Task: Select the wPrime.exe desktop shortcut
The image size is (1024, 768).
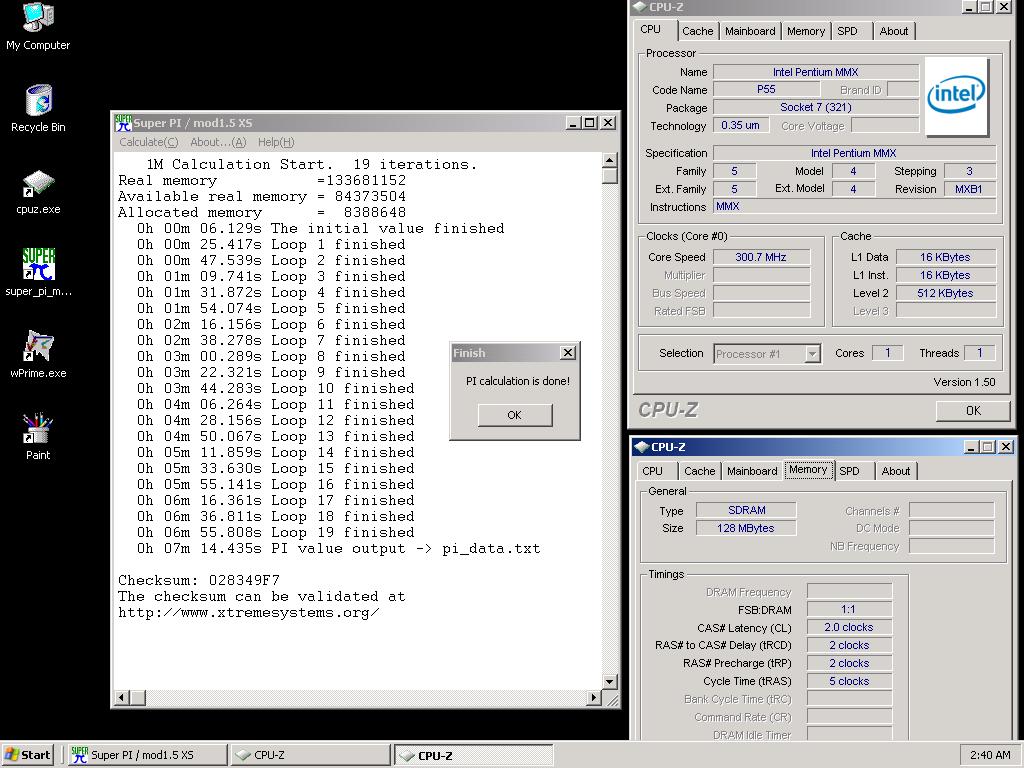Action: pos(38,355)
